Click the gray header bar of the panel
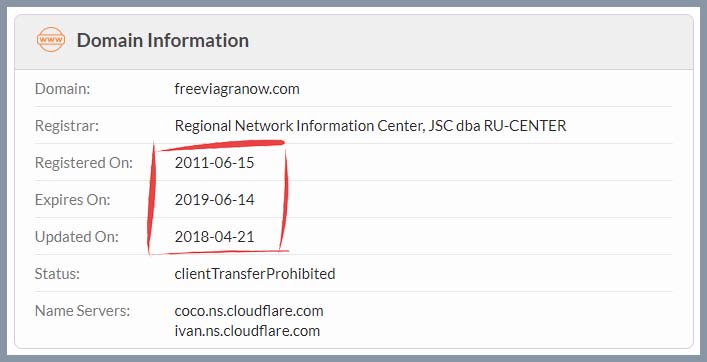The width and height of the screenshot is (707, 362). coord(354,42)
